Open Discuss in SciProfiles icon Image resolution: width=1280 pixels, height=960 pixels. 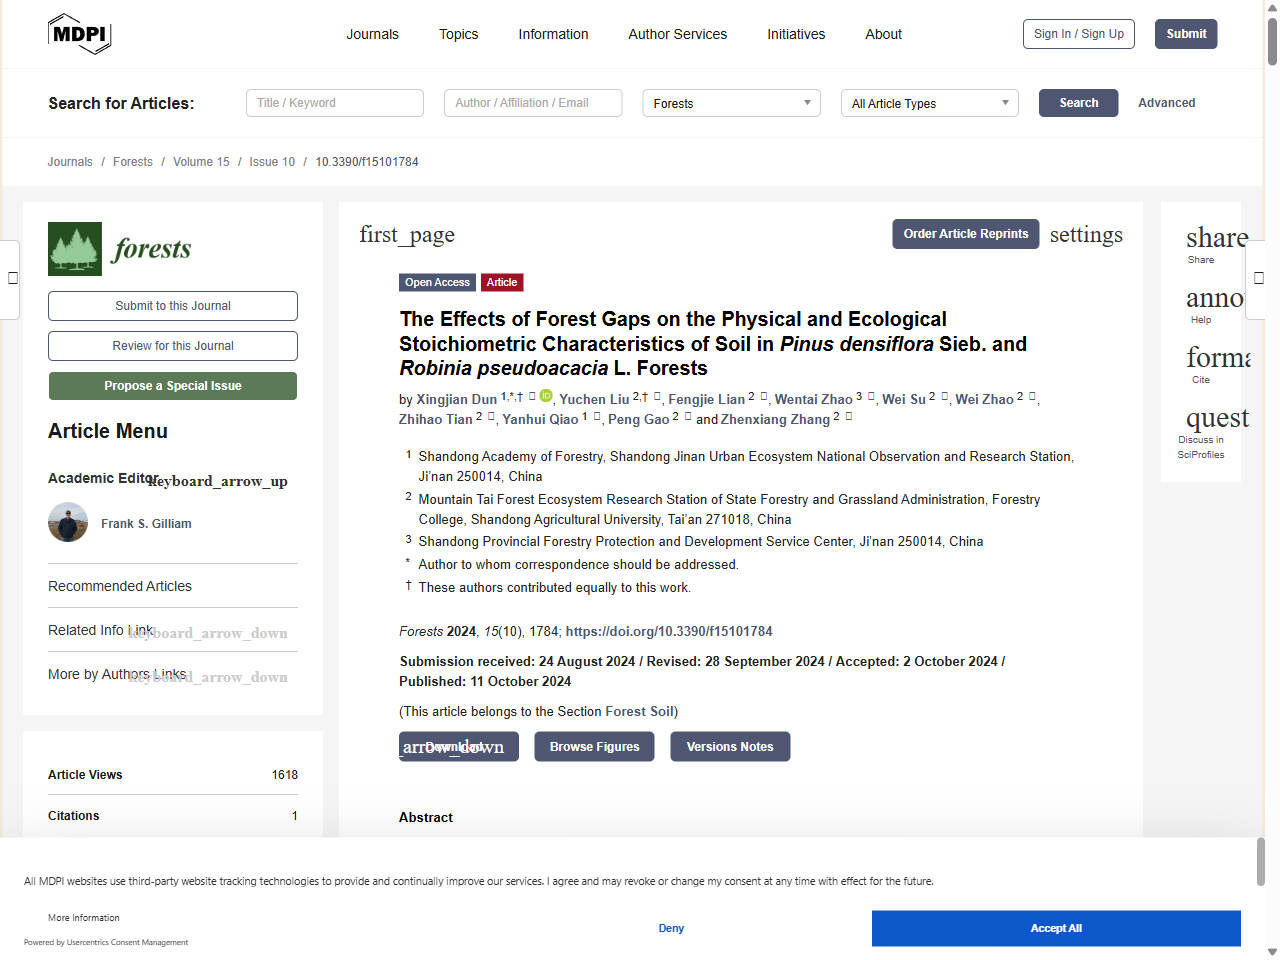click(x=1216, y=418)
